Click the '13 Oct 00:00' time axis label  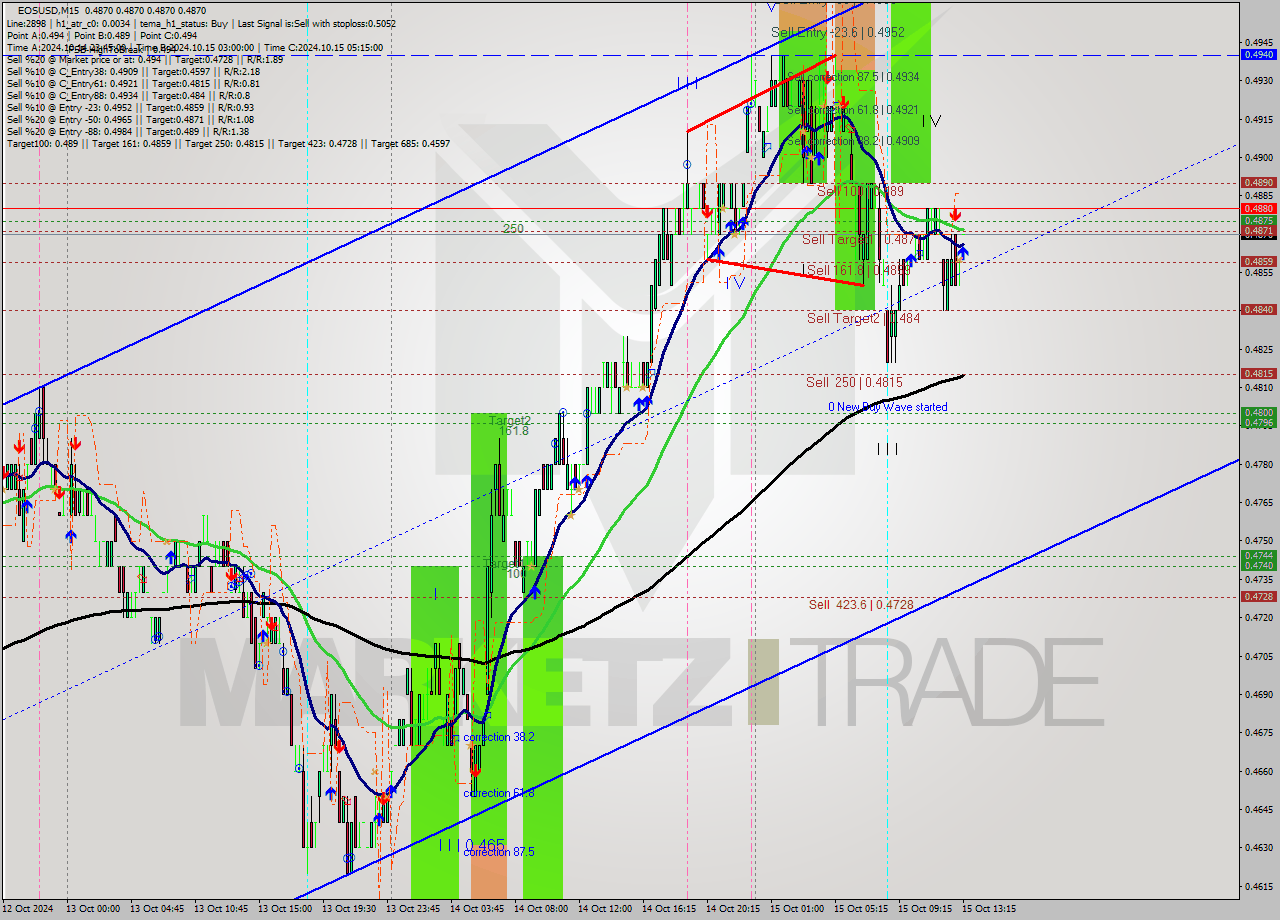click(x=92, y=909)
